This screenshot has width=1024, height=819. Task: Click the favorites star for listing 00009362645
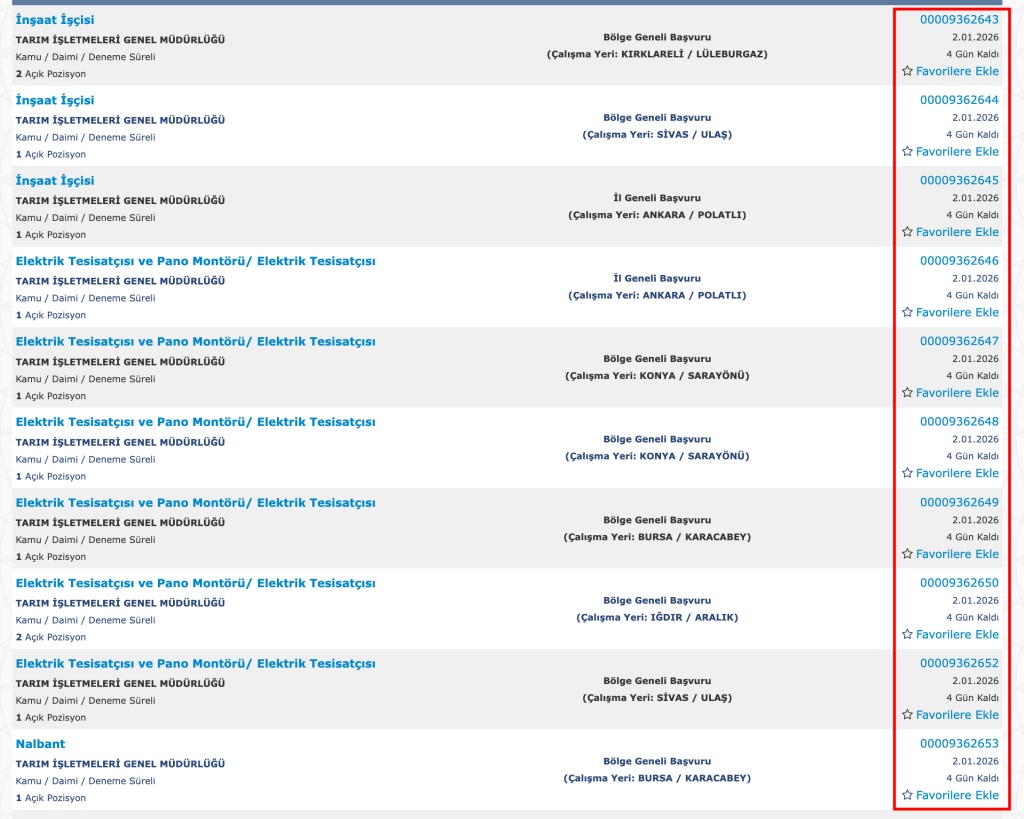coord(907,232)
